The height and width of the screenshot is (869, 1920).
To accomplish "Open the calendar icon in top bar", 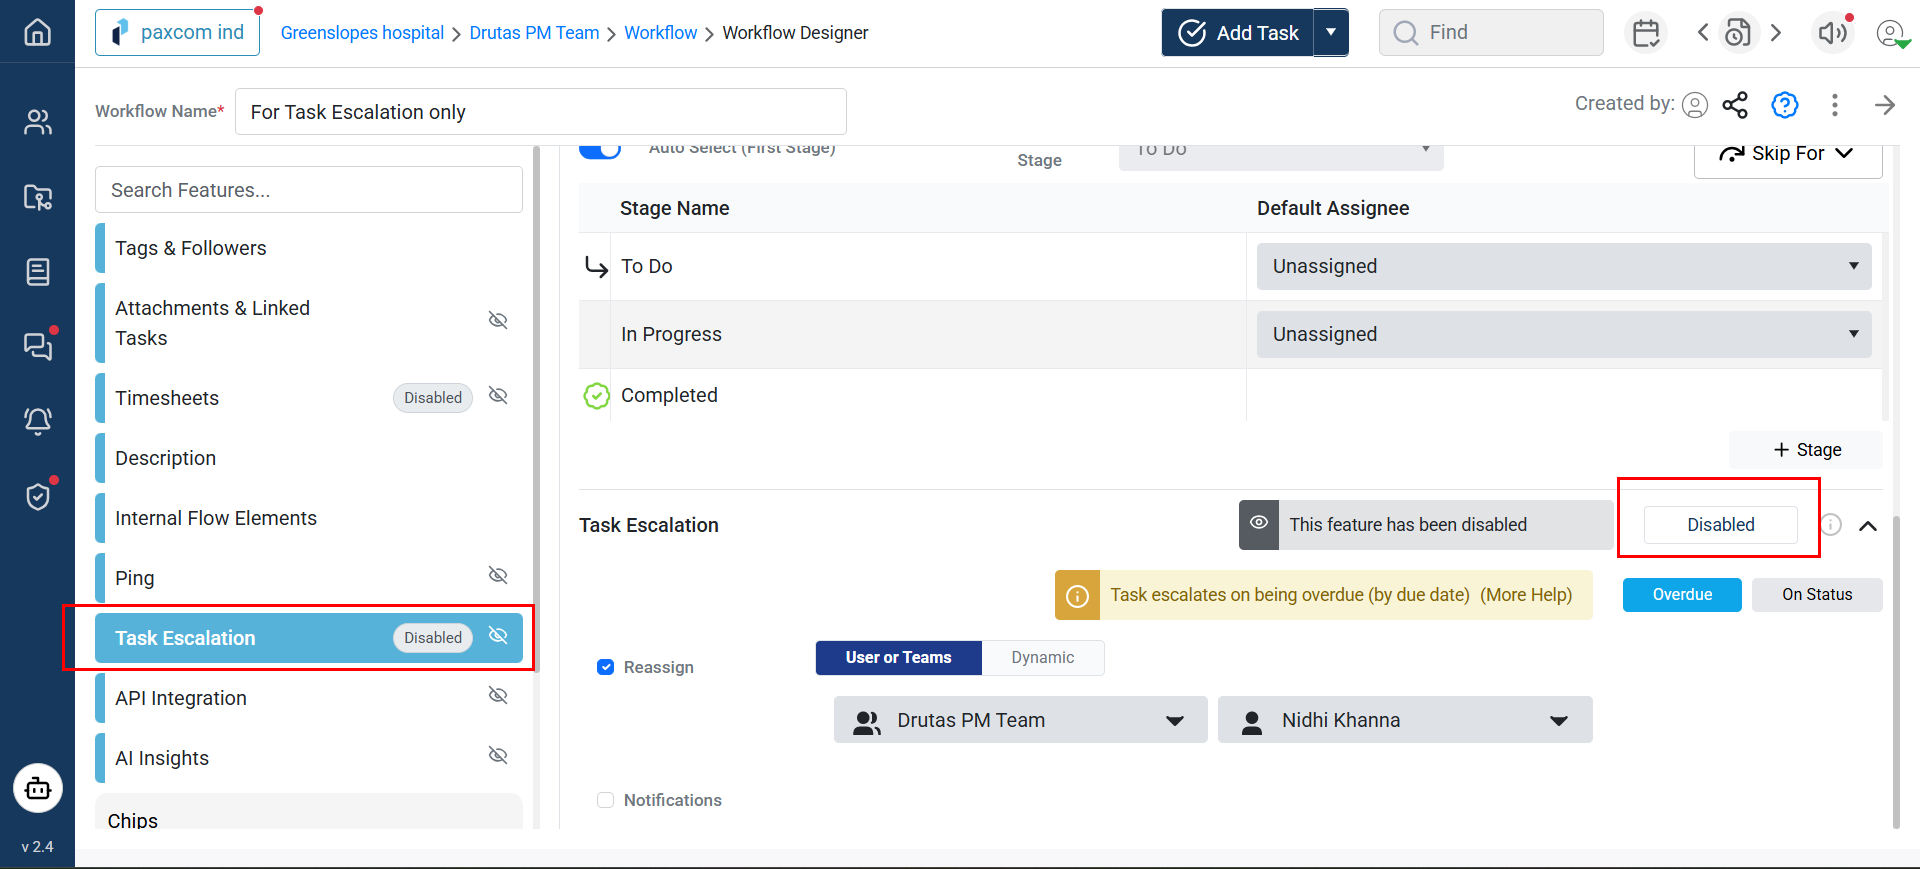I will click(x=1646, y=33).
